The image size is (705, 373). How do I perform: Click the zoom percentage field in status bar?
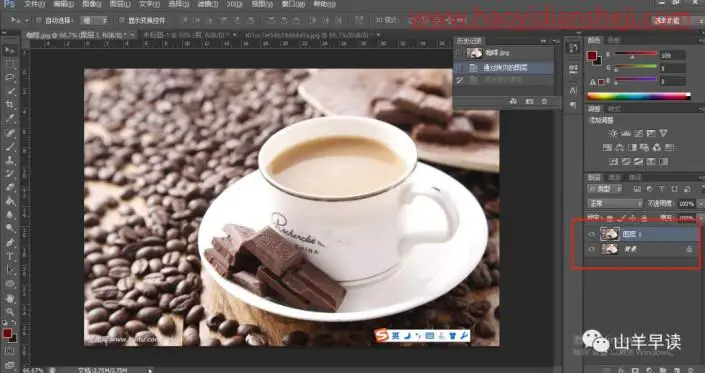click(x=33, y=370)
